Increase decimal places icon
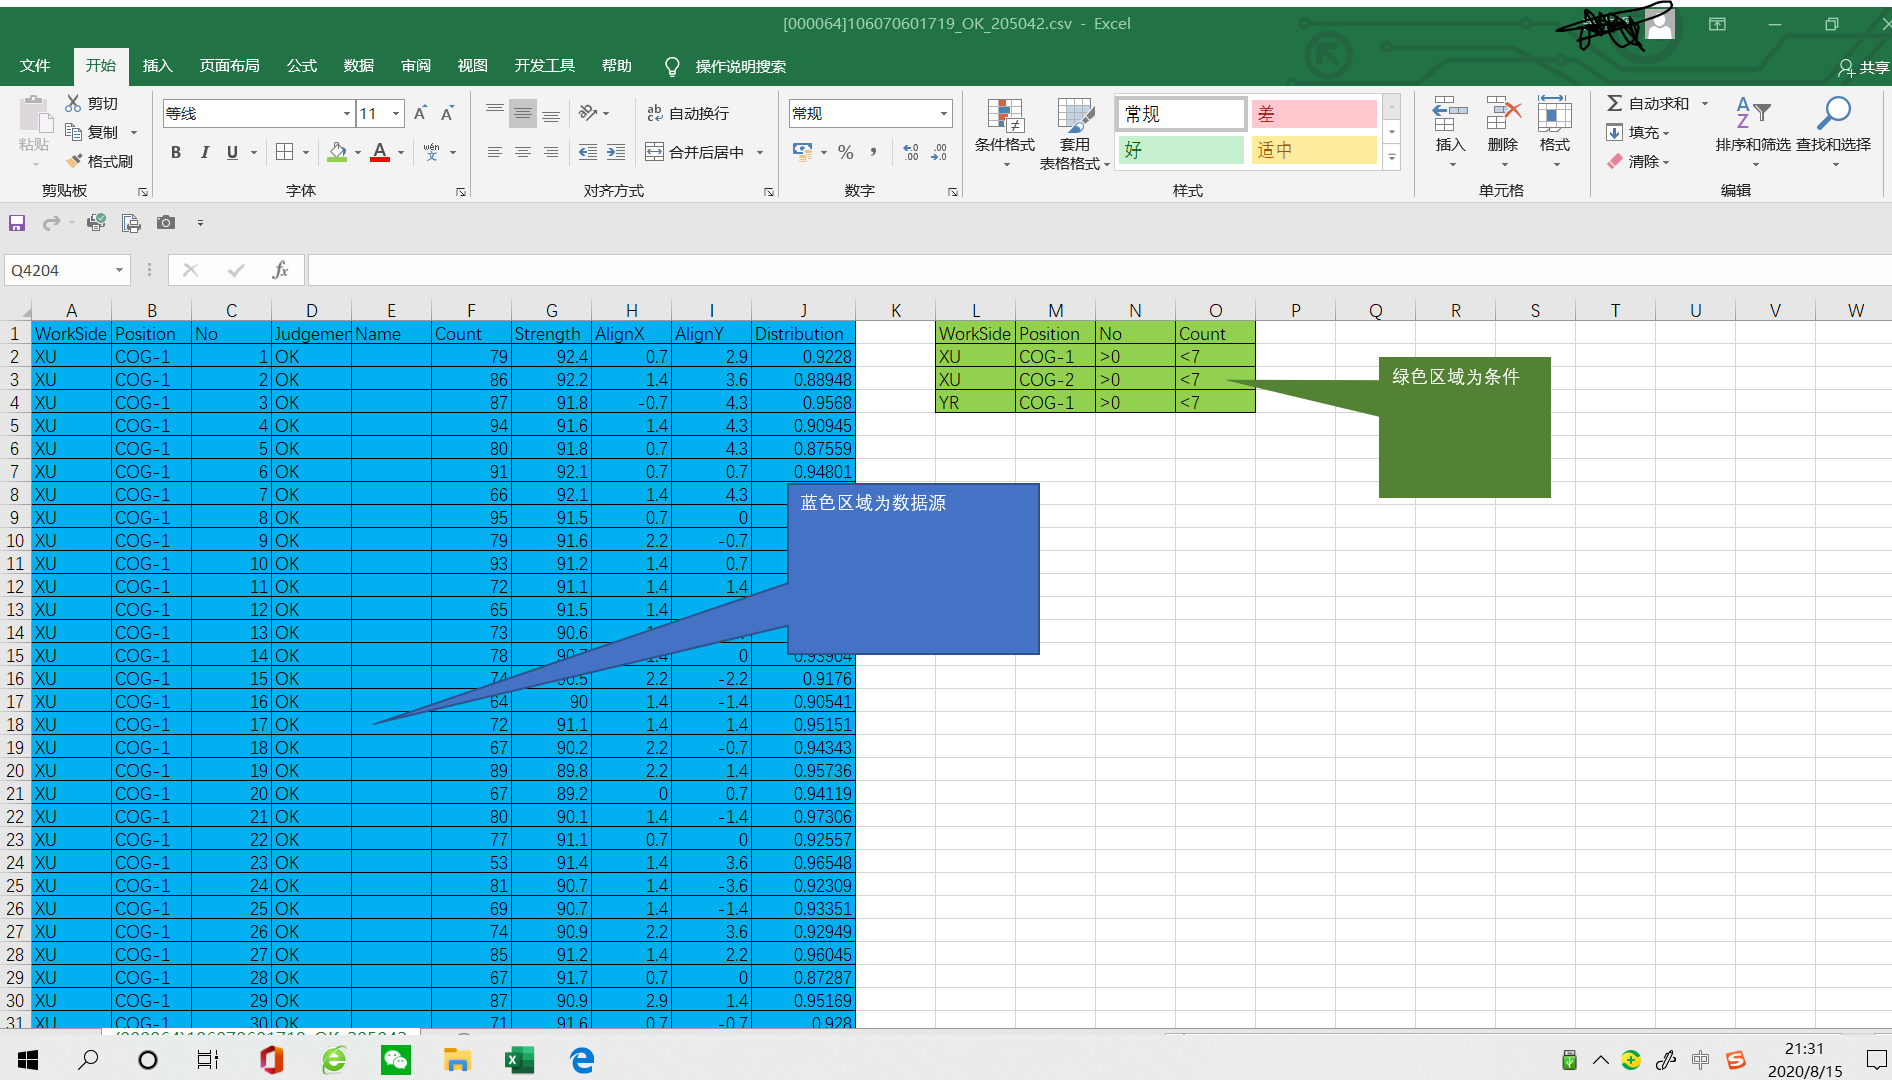This screenshot has height=1080, width=1892. tap(911, 152)
